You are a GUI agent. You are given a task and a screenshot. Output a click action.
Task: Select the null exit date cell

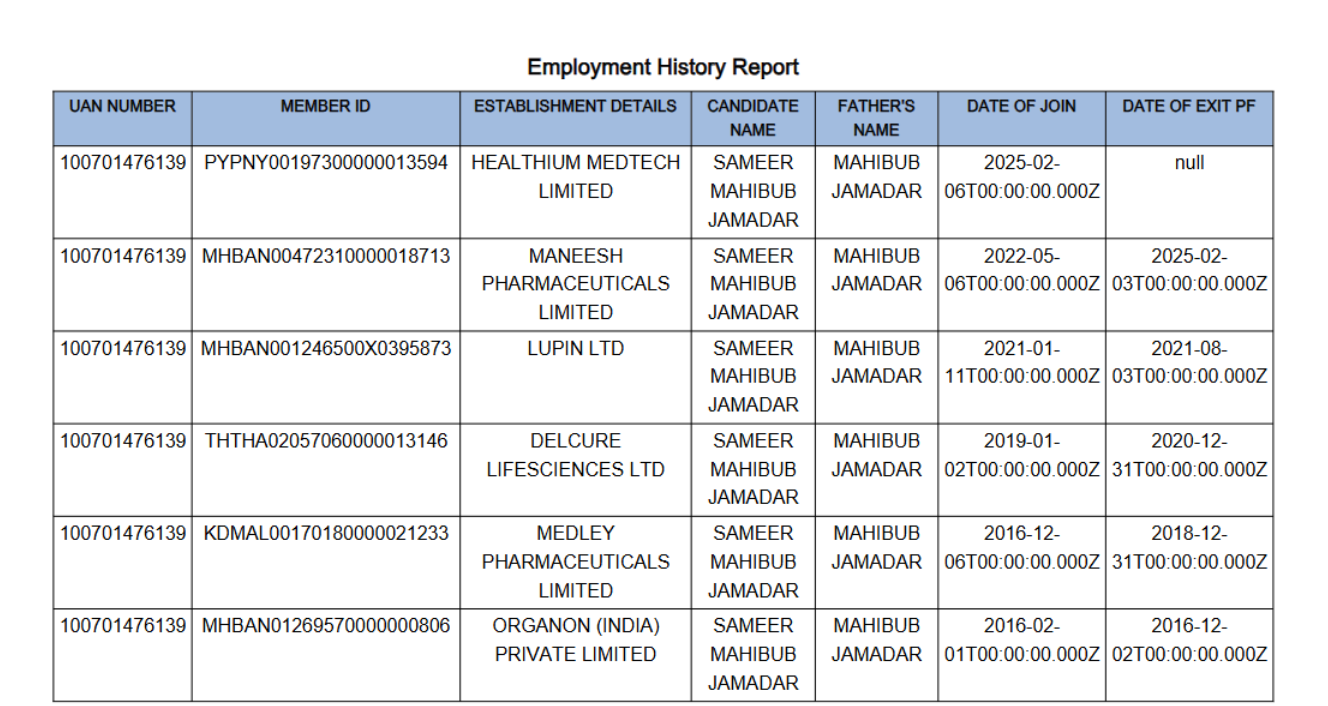click(x=1189, y=163)
